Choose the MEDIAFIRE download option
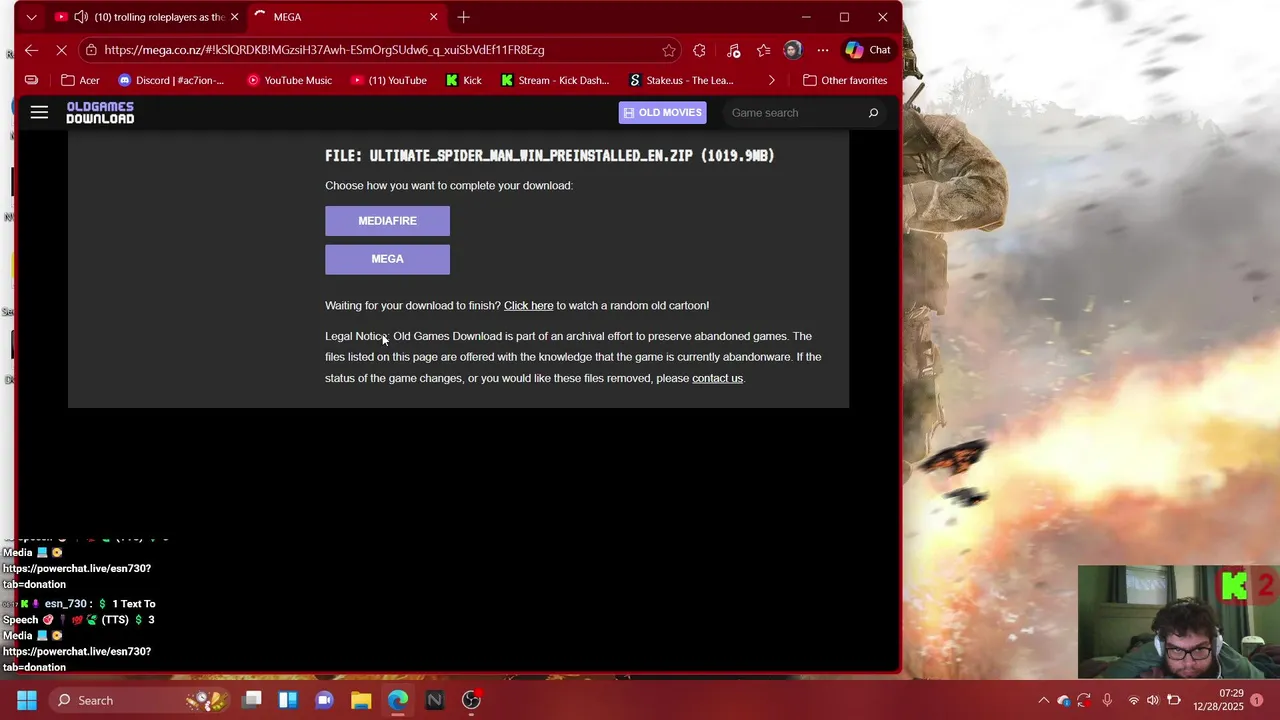 [387, 221]
